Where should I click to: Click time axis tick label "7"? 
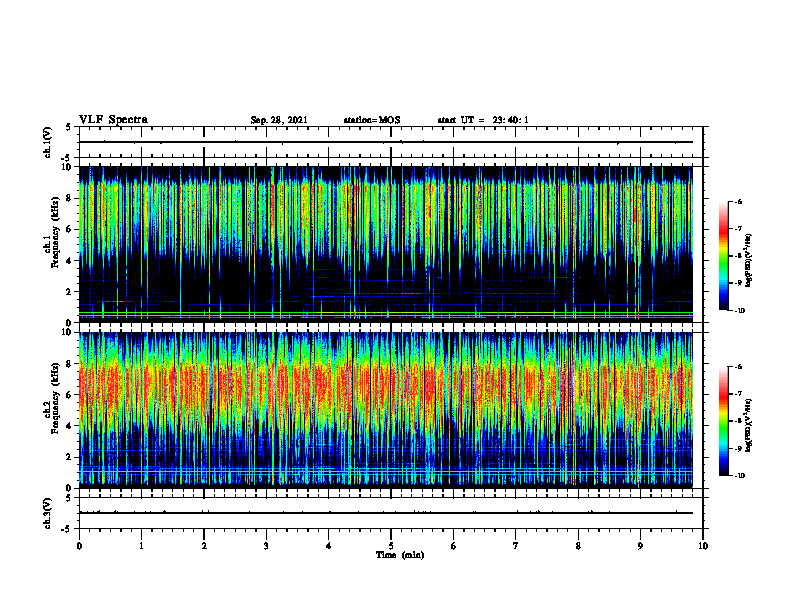pyautogui.click(x=516, y=546)
